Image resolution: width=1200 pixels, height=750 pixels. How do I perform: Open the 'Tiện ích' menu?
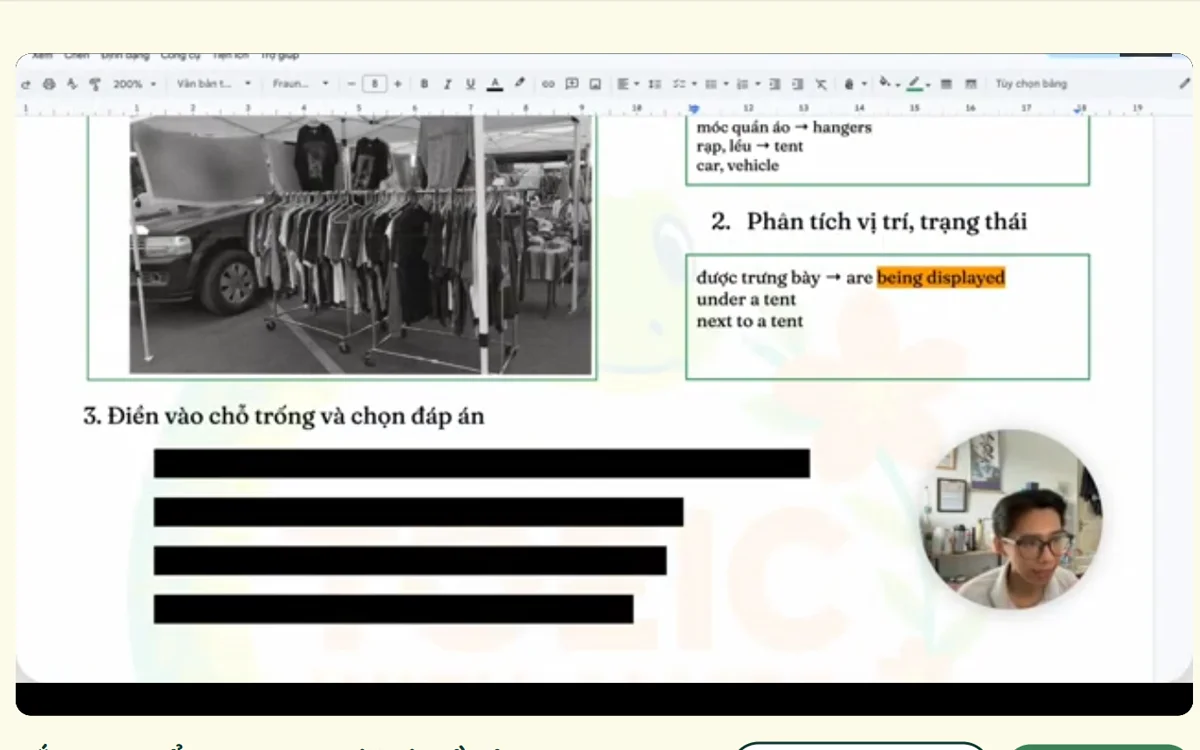232,56
